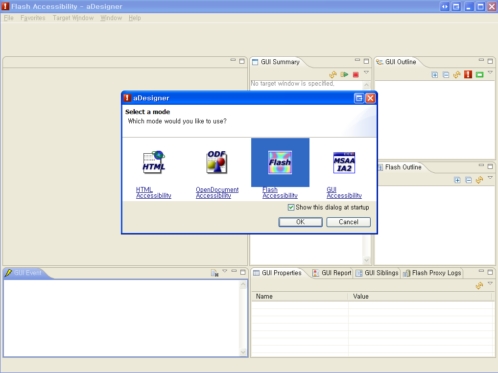Click GUI Summary scrollbar up arrow
This screenshot has width=498, height=373.
[x=366, y=85]
